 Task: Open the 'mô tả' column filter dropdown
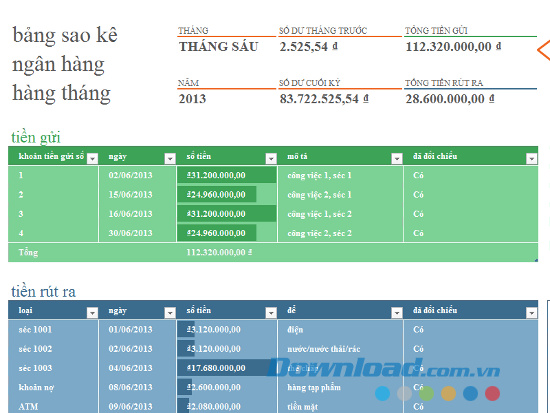click(x=397, y=159)
